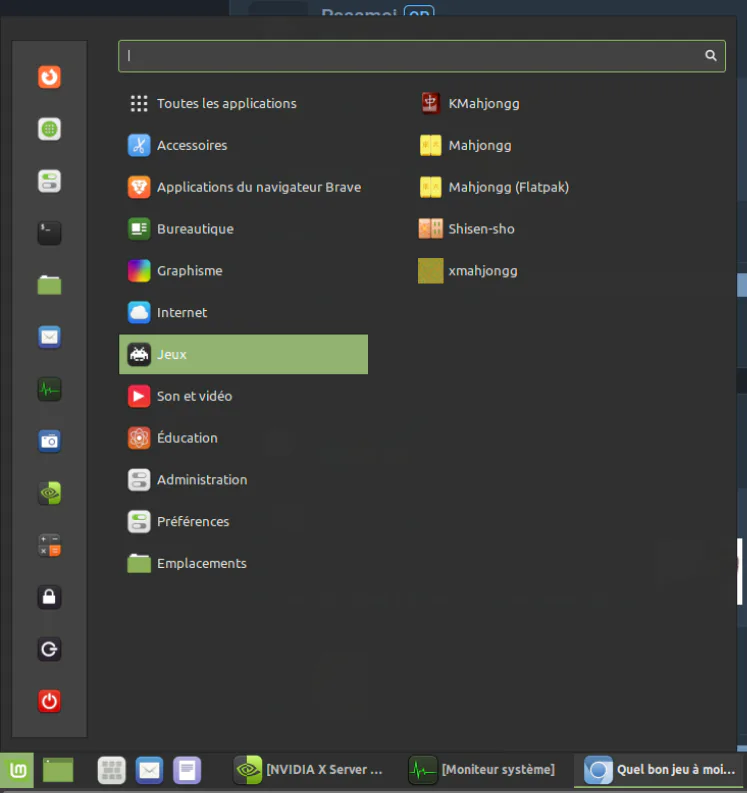Launch Software Manager in the favorites sidebar

tap(49, 129)
